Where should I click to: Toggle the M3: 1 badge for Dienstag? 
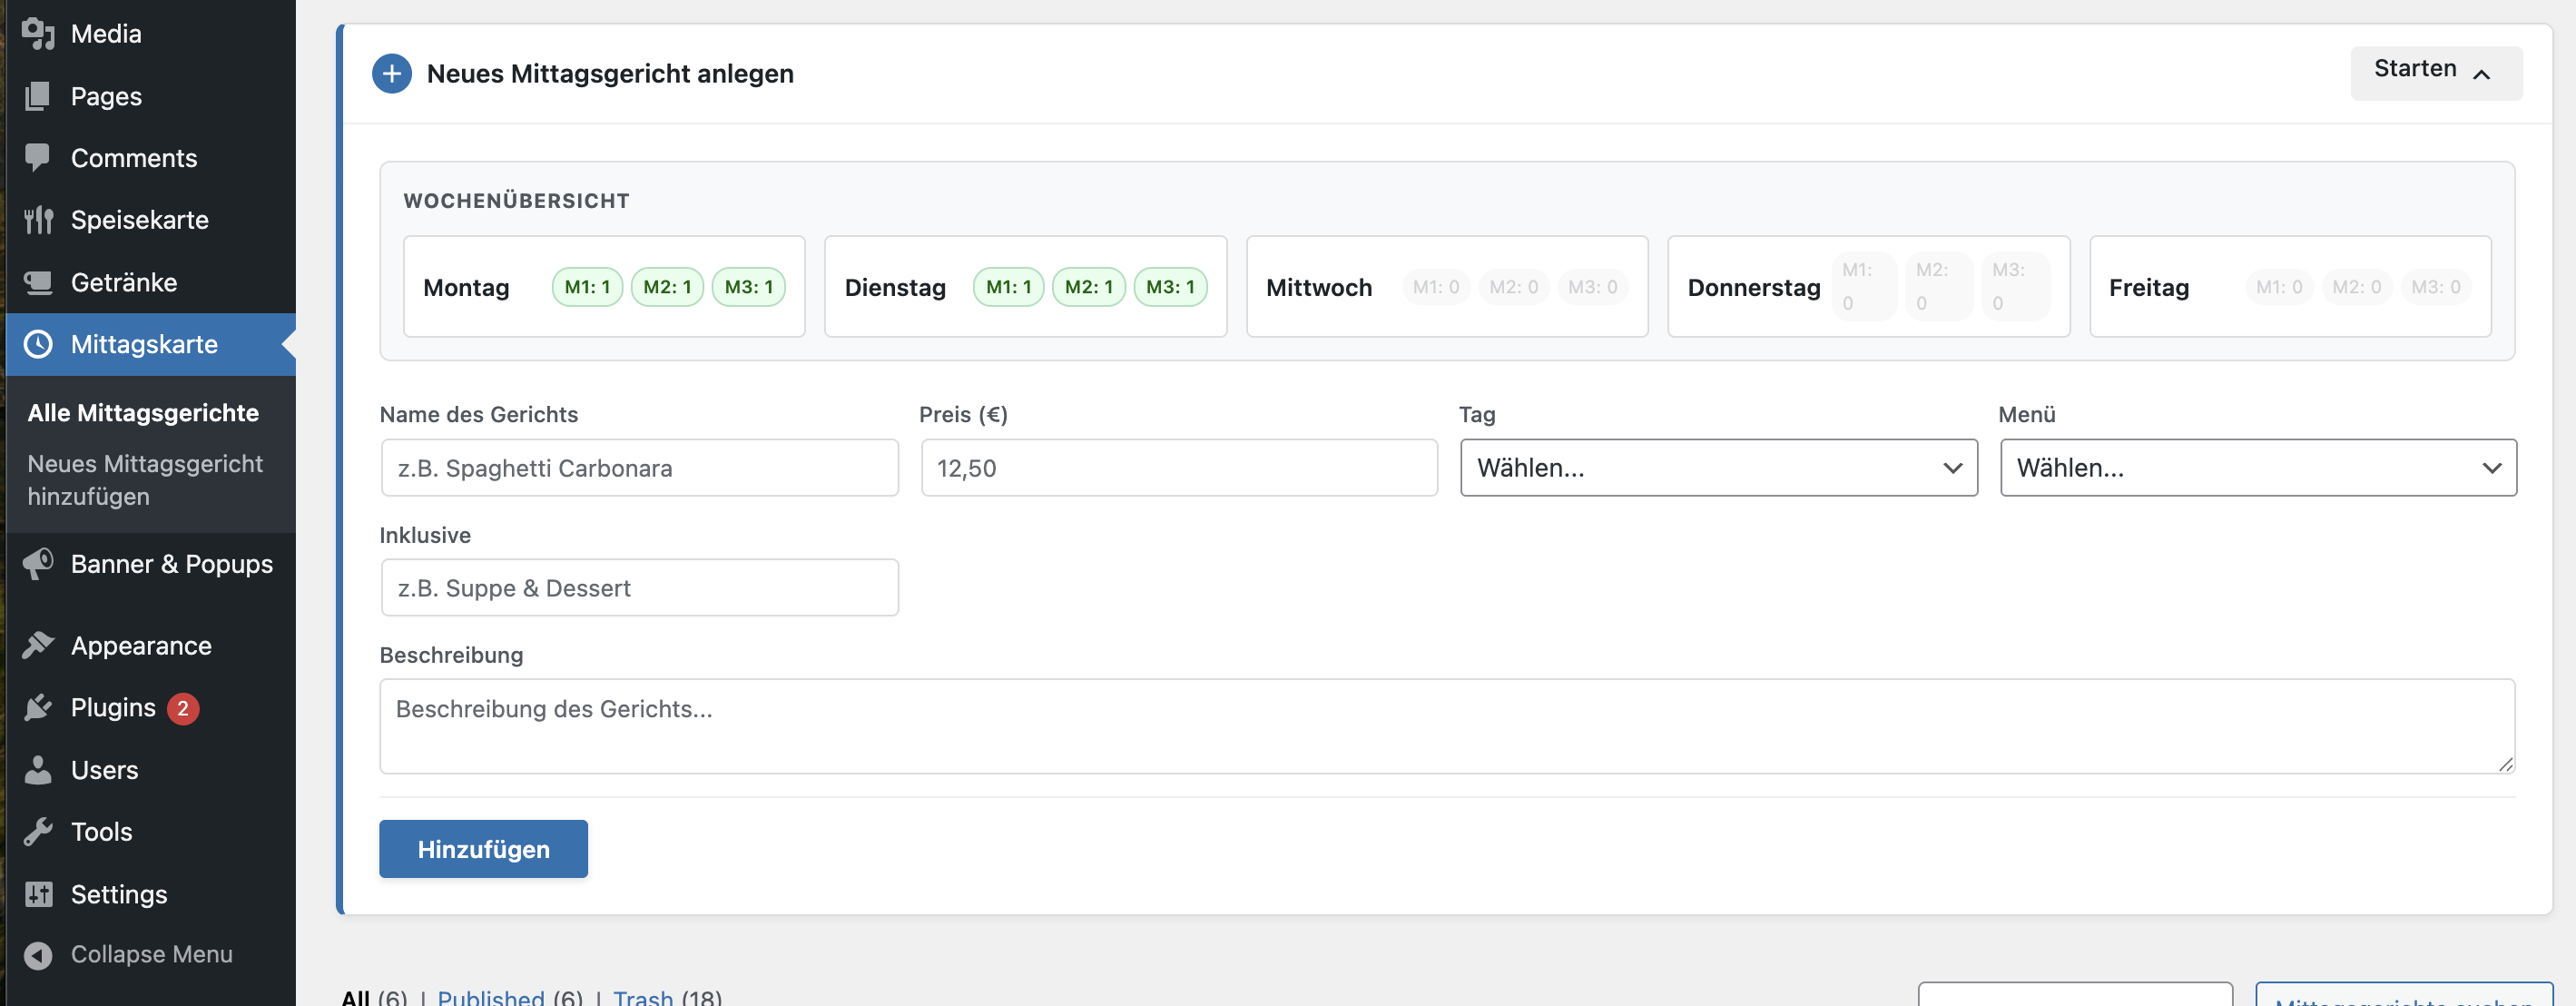[1171, 286]
